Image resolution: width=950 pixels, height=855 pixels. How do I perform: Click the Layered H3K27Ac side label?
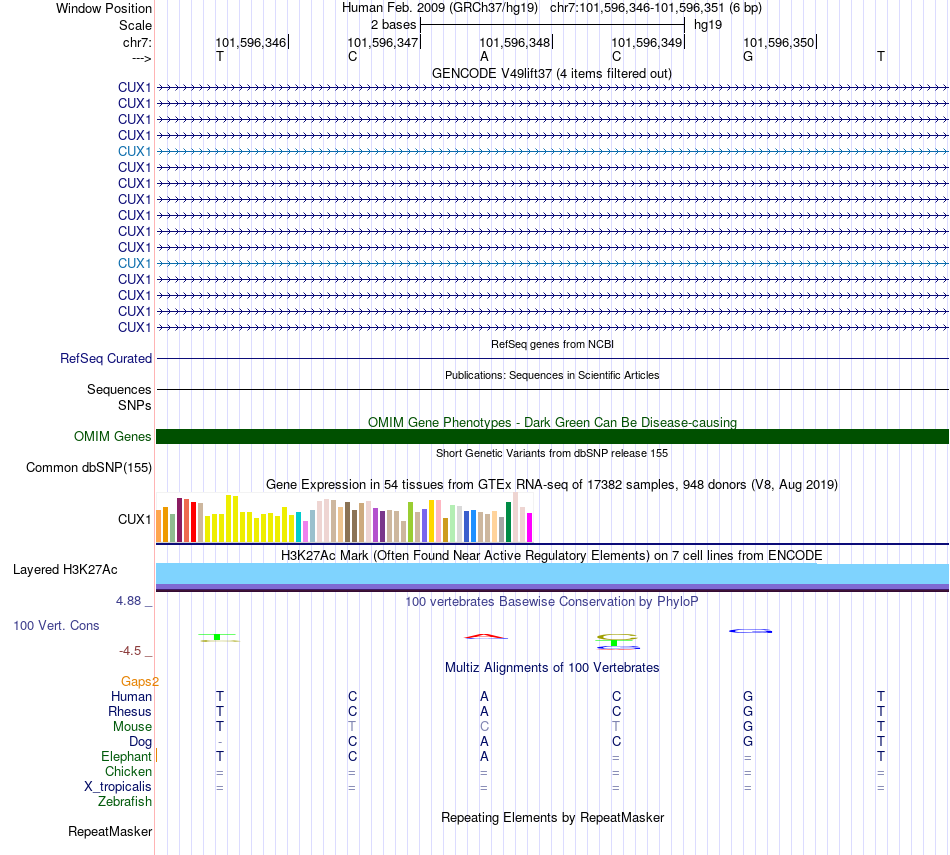[65, 570]
